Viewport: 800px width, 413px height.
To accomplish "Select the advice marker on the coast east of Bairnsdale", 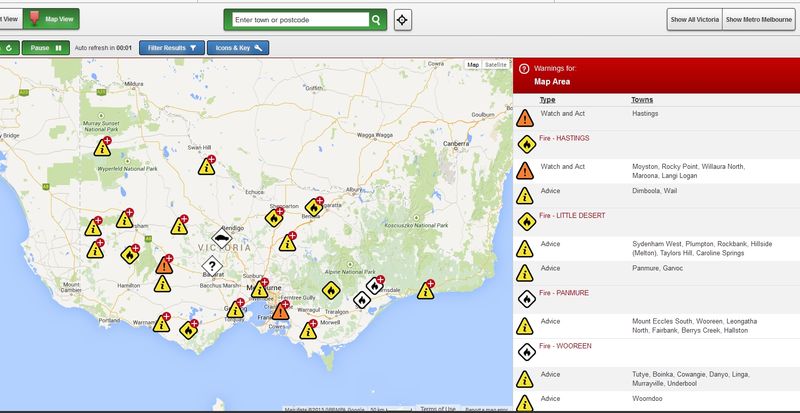I will [x=425, y=291].
